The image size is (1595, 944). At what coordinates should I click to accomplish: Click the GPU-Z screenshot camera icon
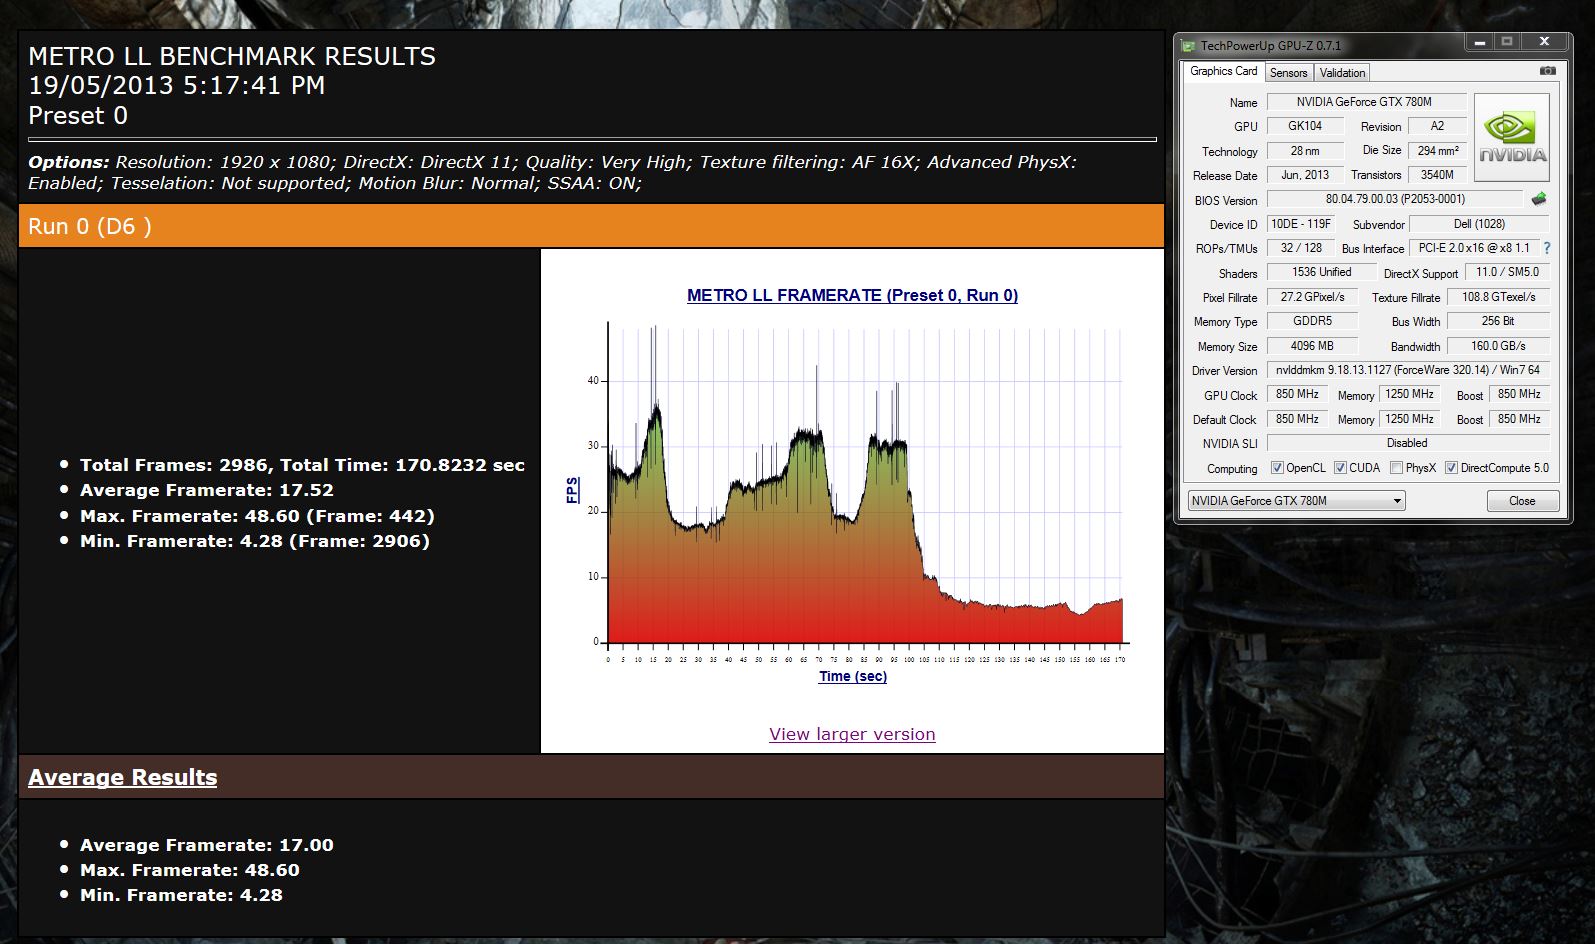click(x=1548, y=71)
